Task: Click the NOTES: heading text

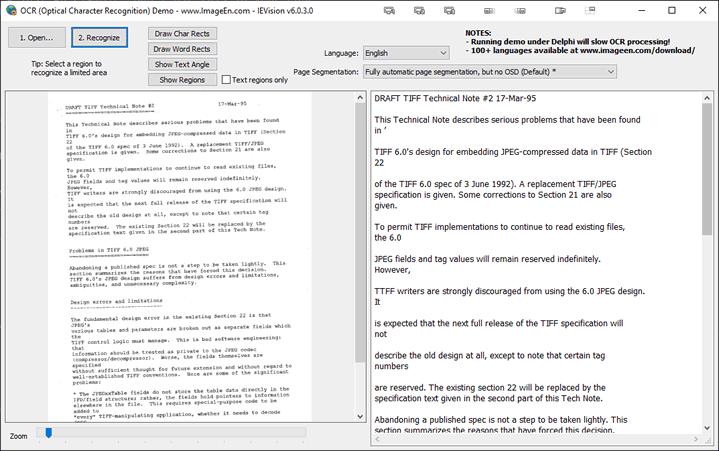Action: click(478, 33)
